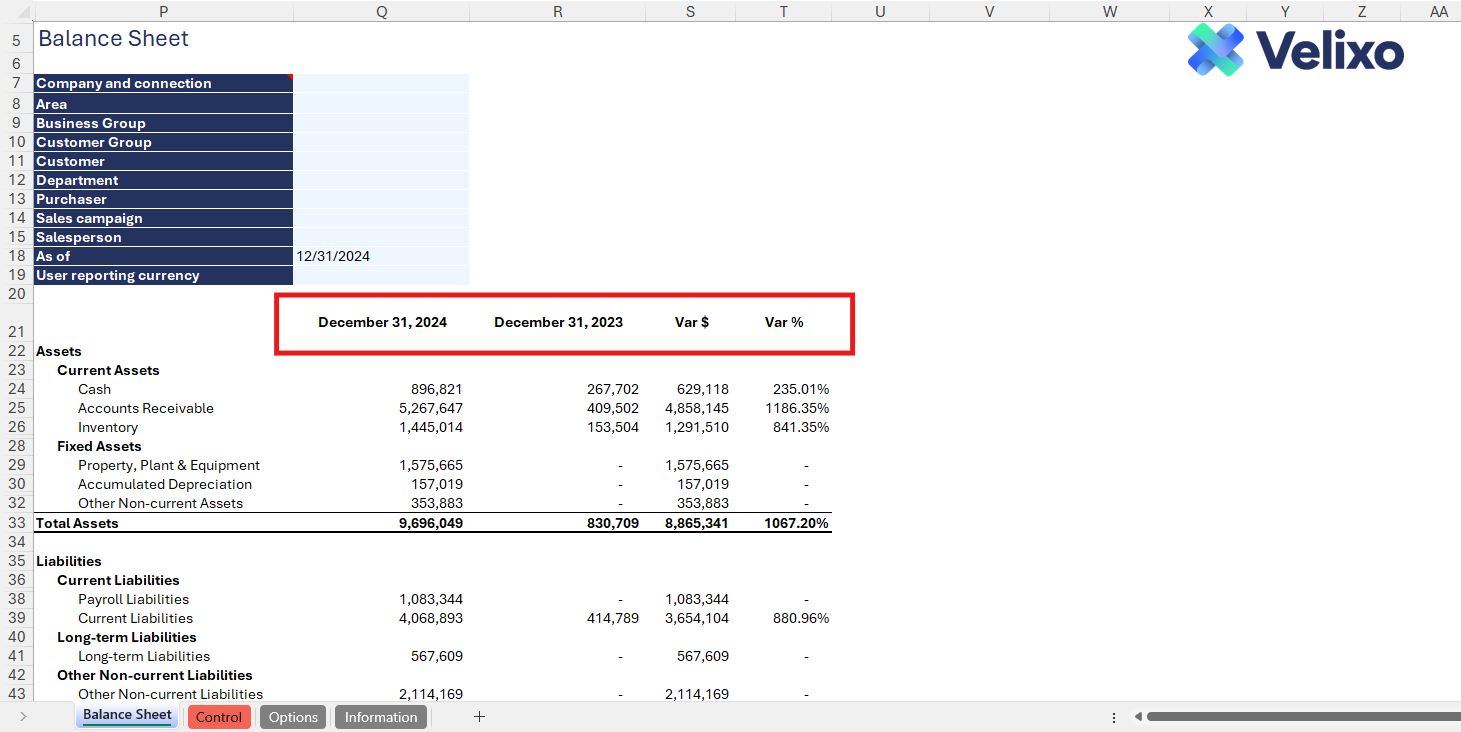Click the Department filter input cell
The image size is (1461, 732).
(x=380, y=180)
